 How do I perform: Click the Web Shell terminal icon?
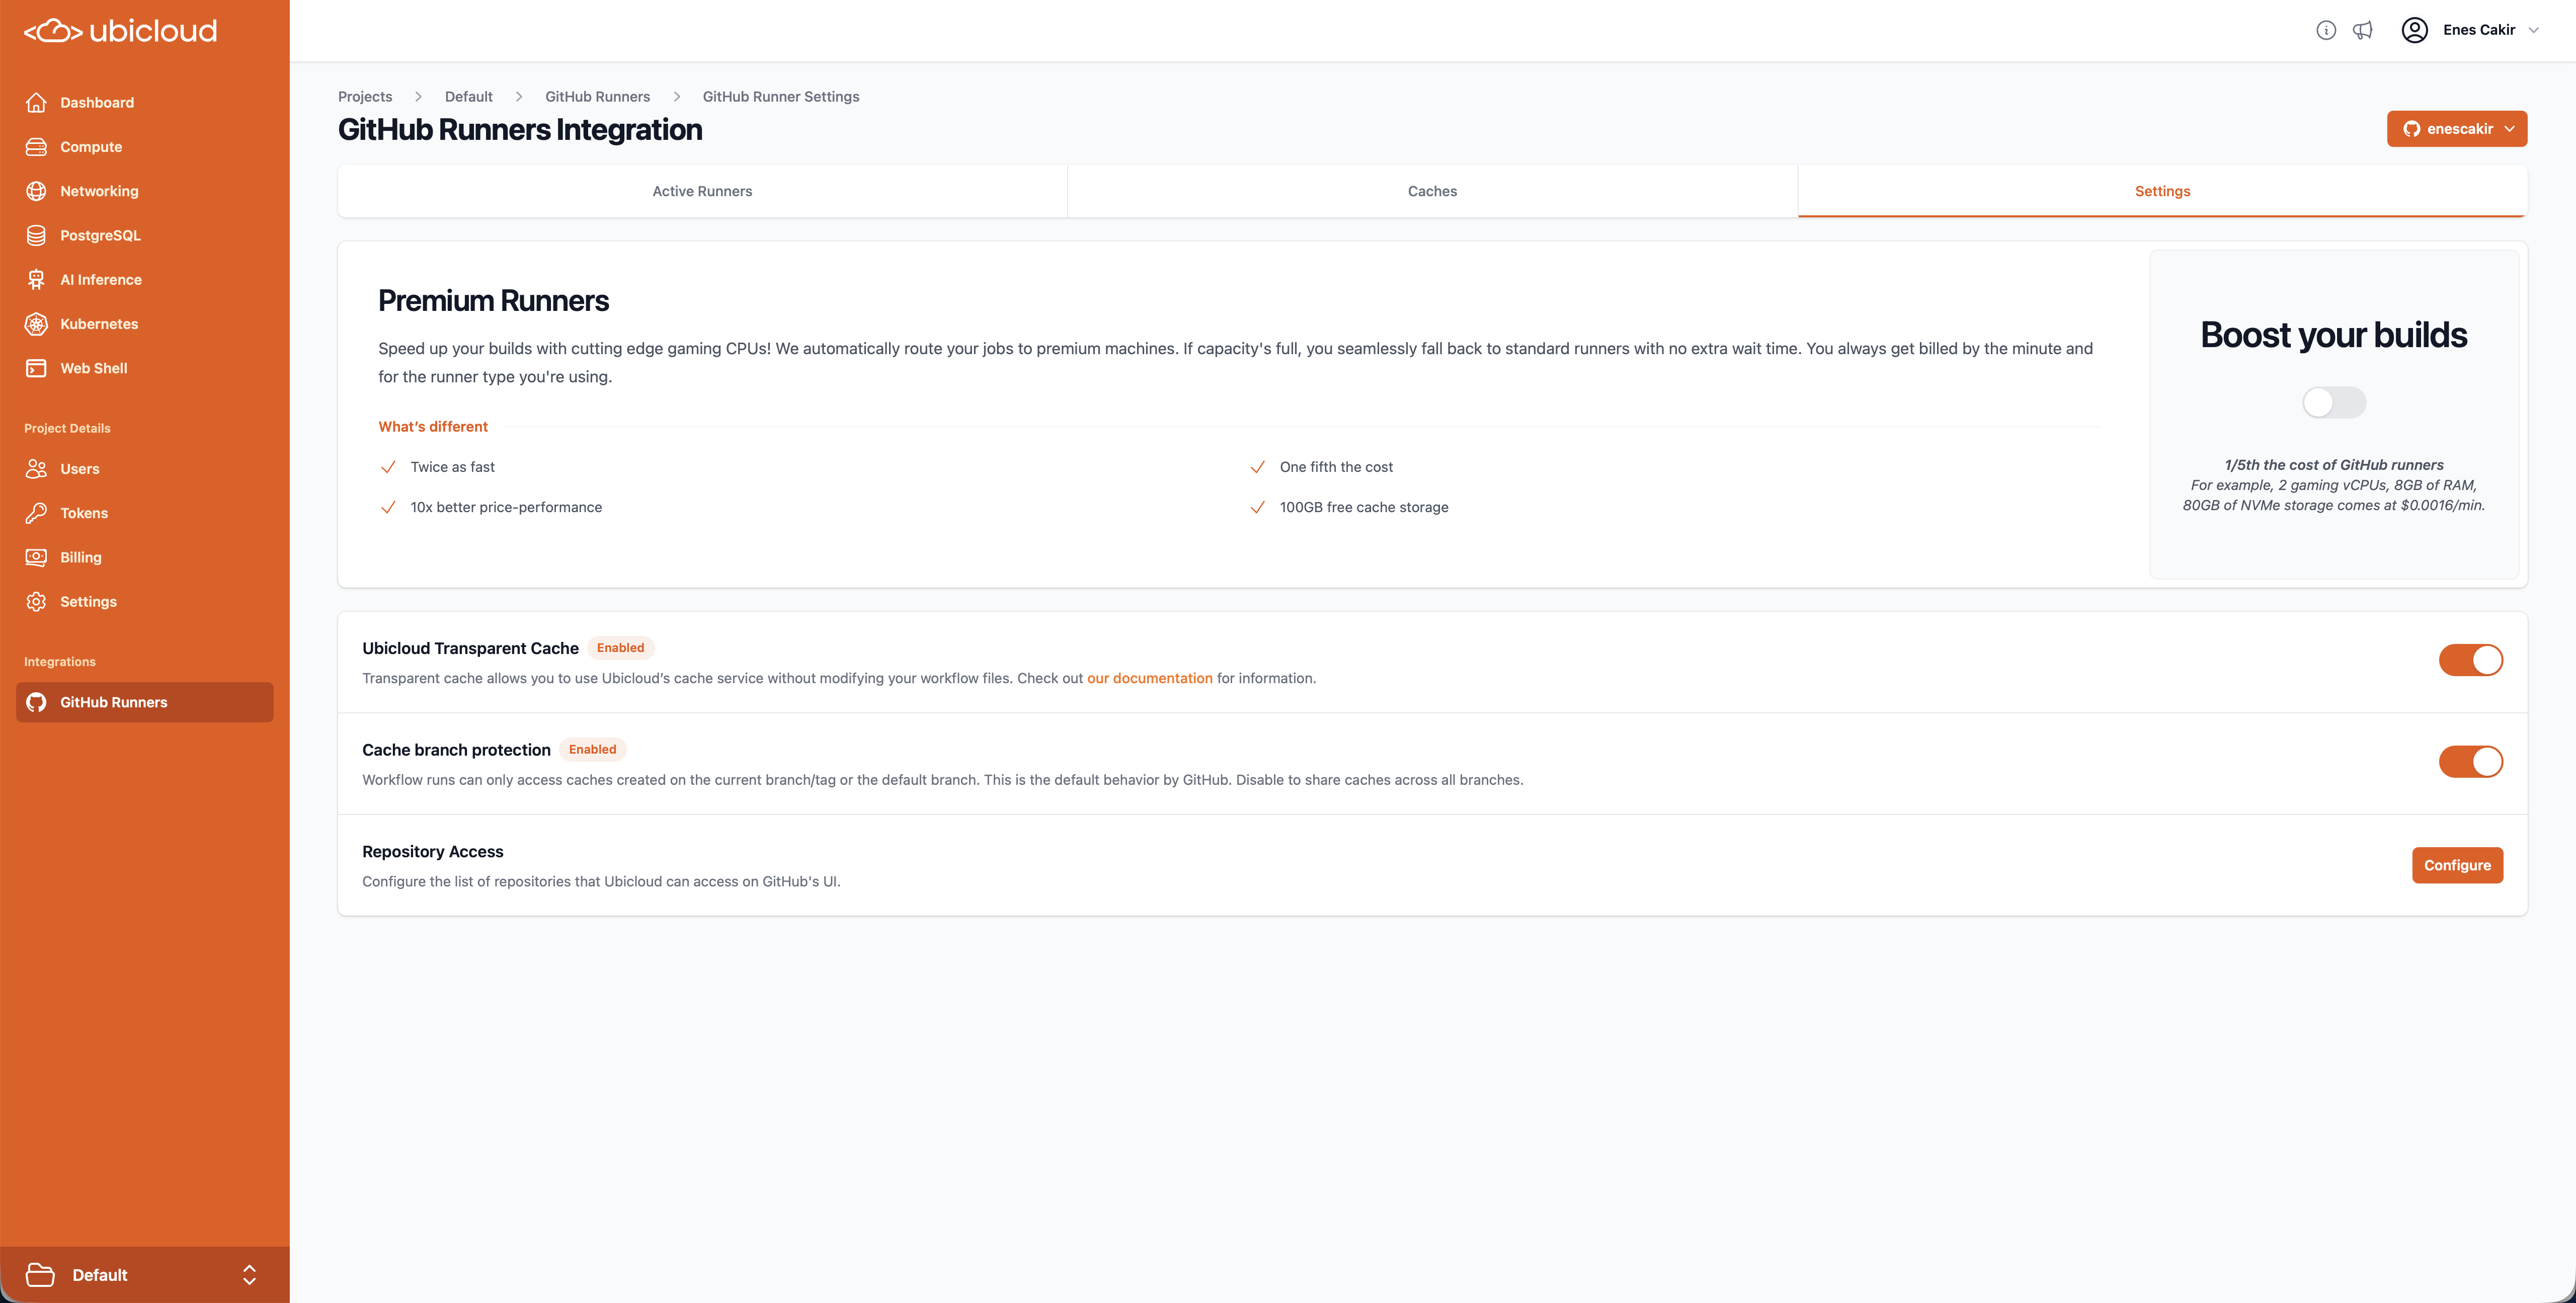click(36, 368)
